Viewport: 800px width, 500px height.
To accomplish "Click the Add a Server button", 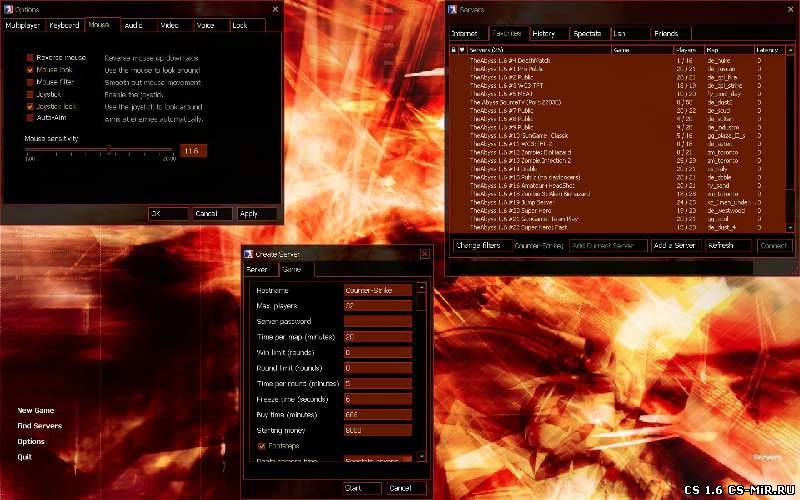I will 676,245.
